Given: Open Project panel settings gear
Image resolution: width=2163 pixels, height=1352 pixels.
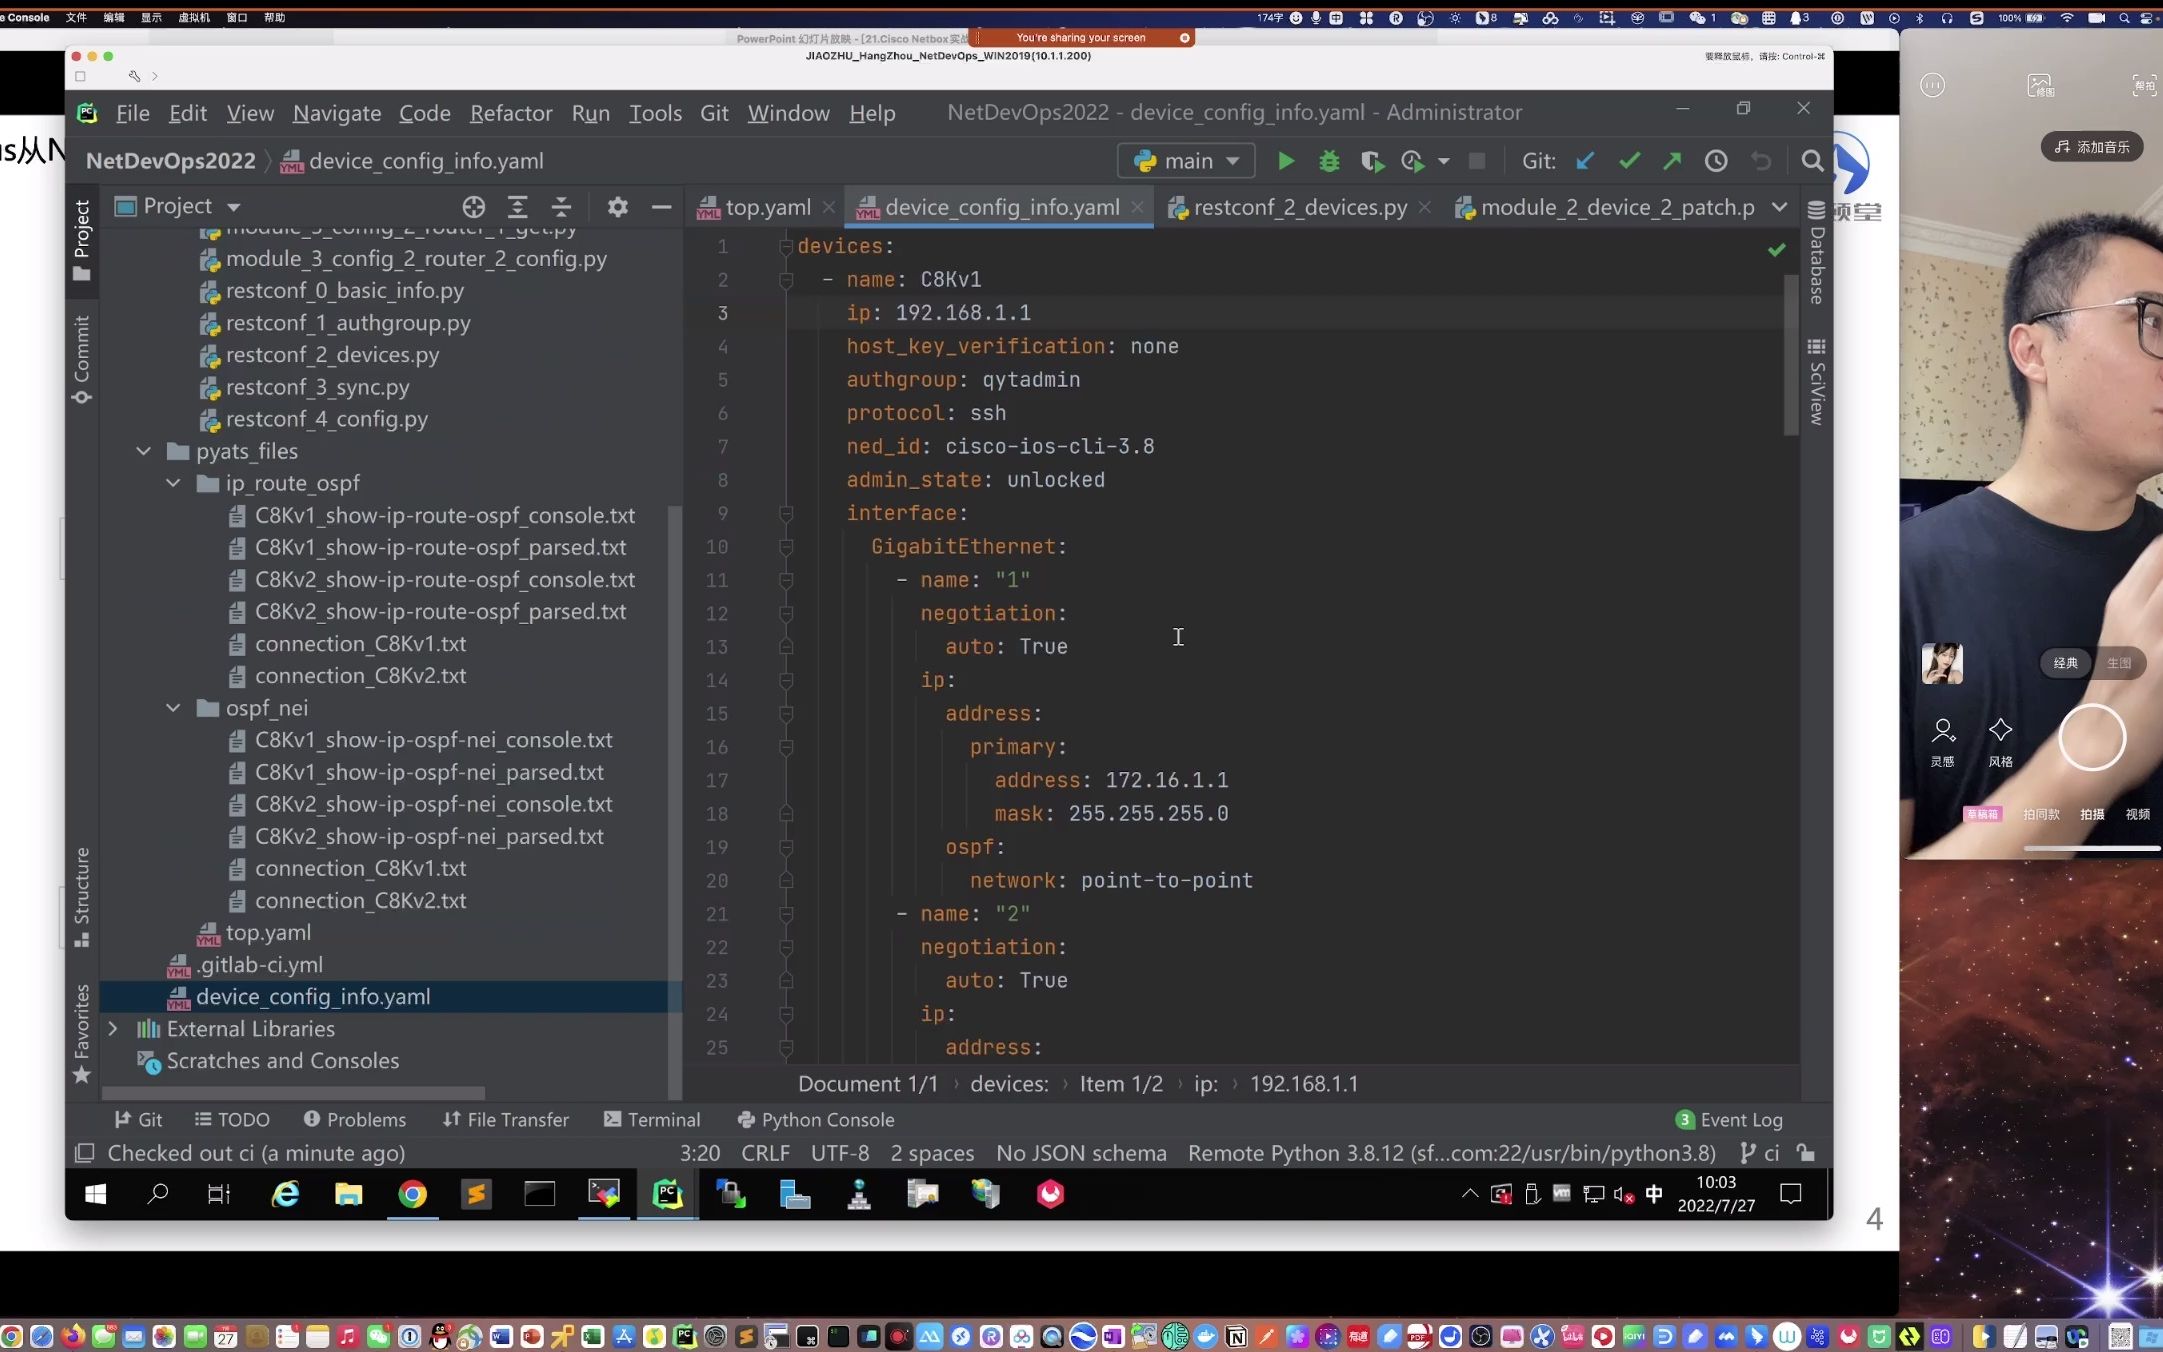Looking at the screenshot, I should [618, 207].
